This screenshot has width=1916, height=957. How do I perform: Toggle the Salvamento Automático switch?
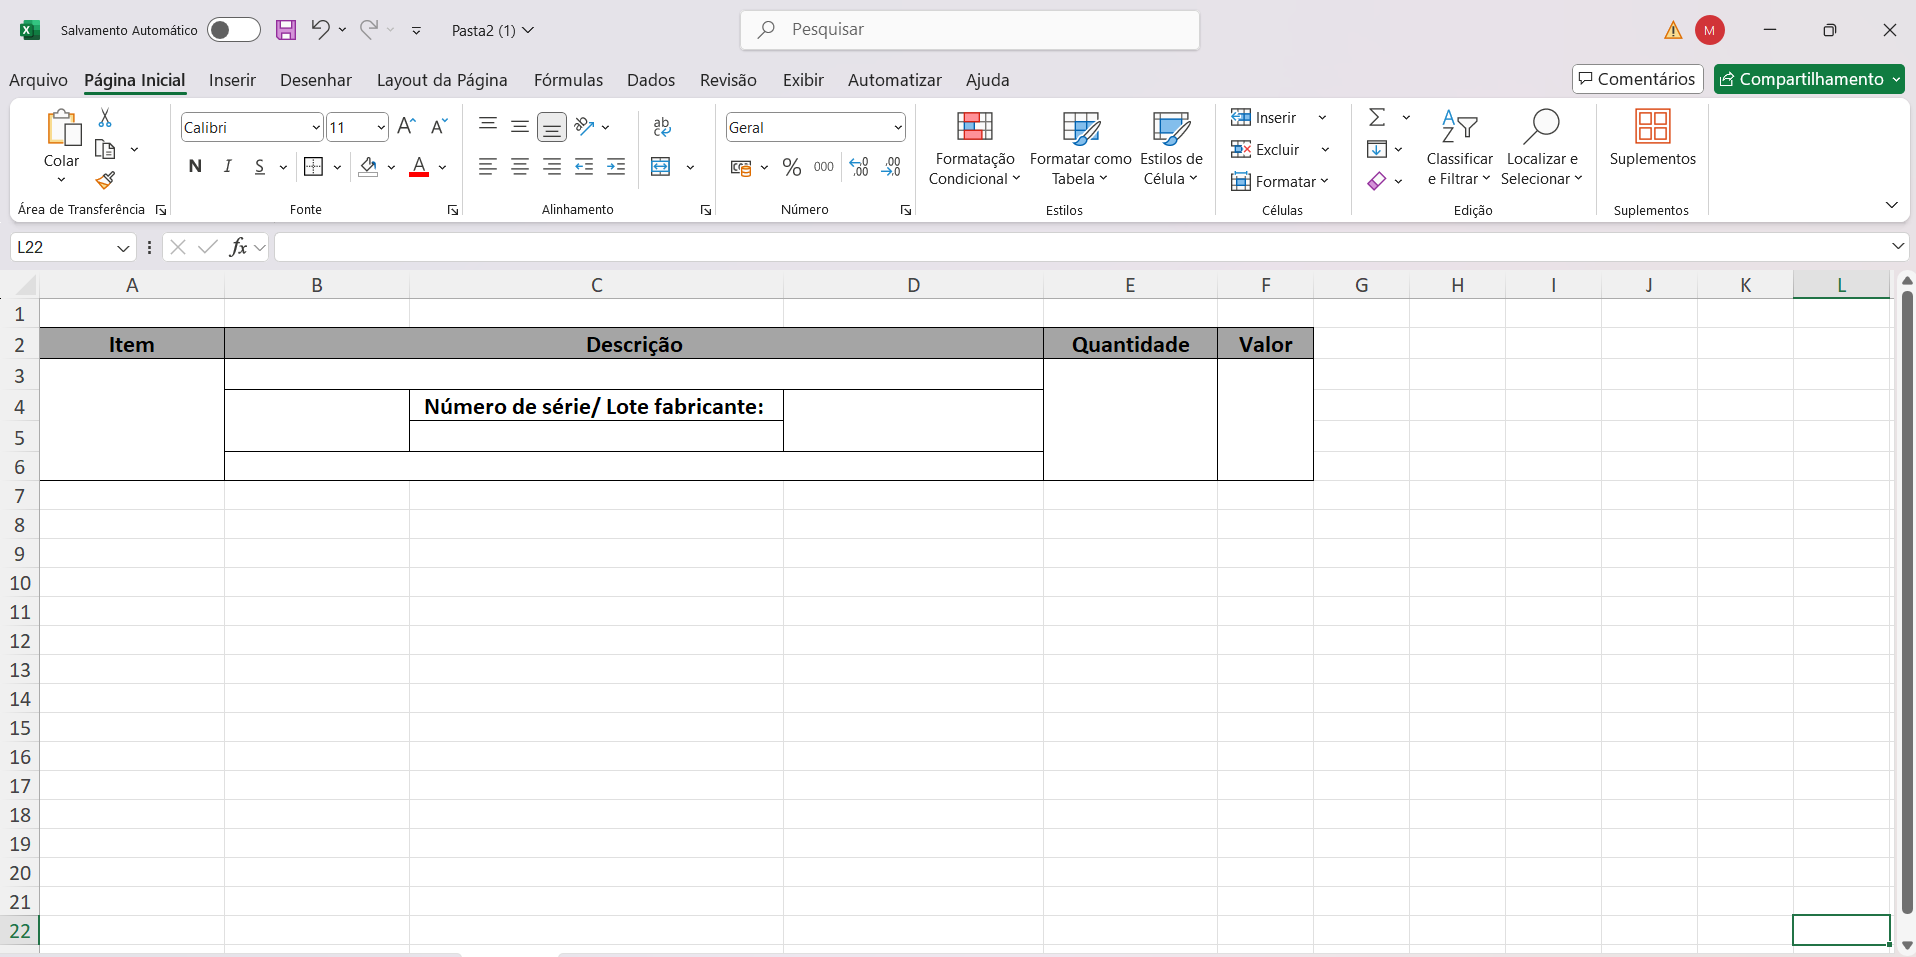tap(233, 30)
